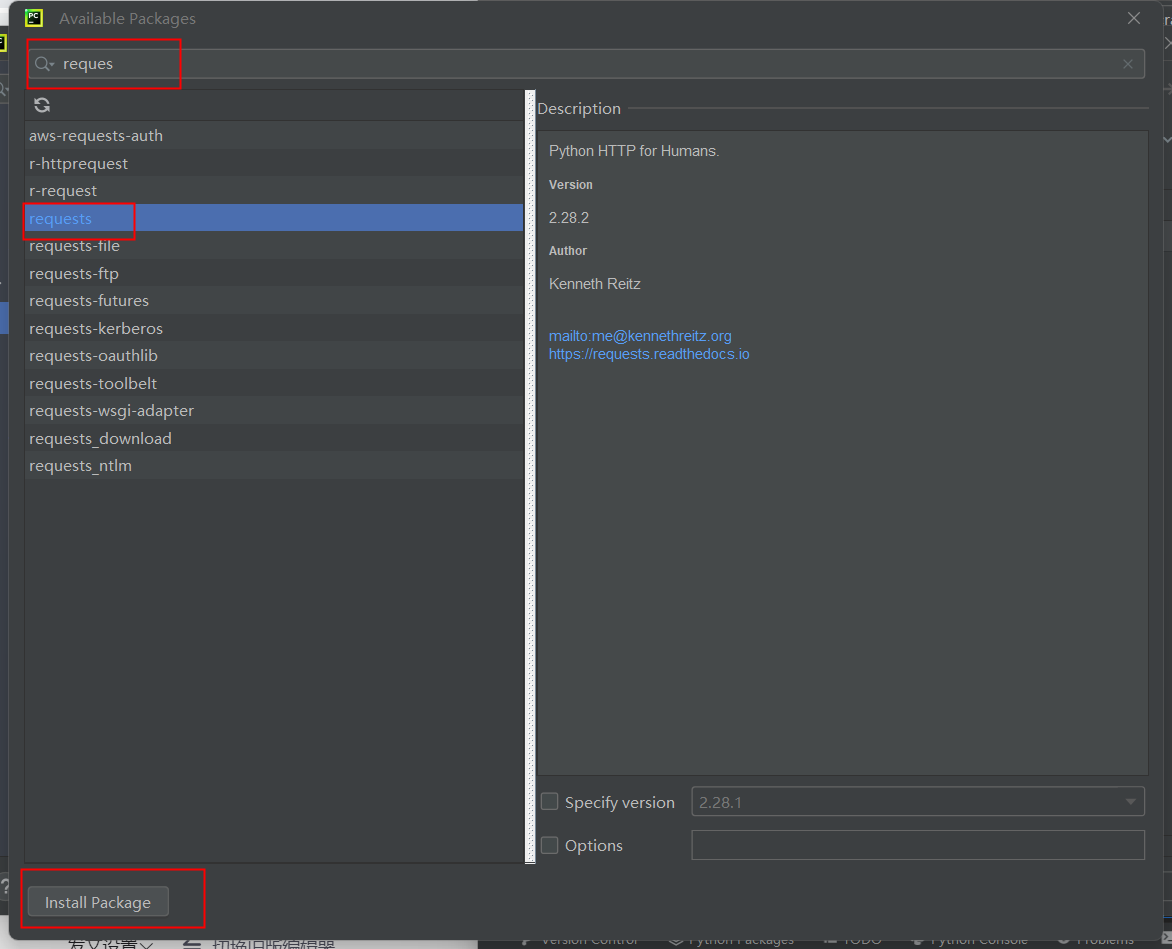
Task: Select the requests-futures package
Action: [x=274, y=300]
